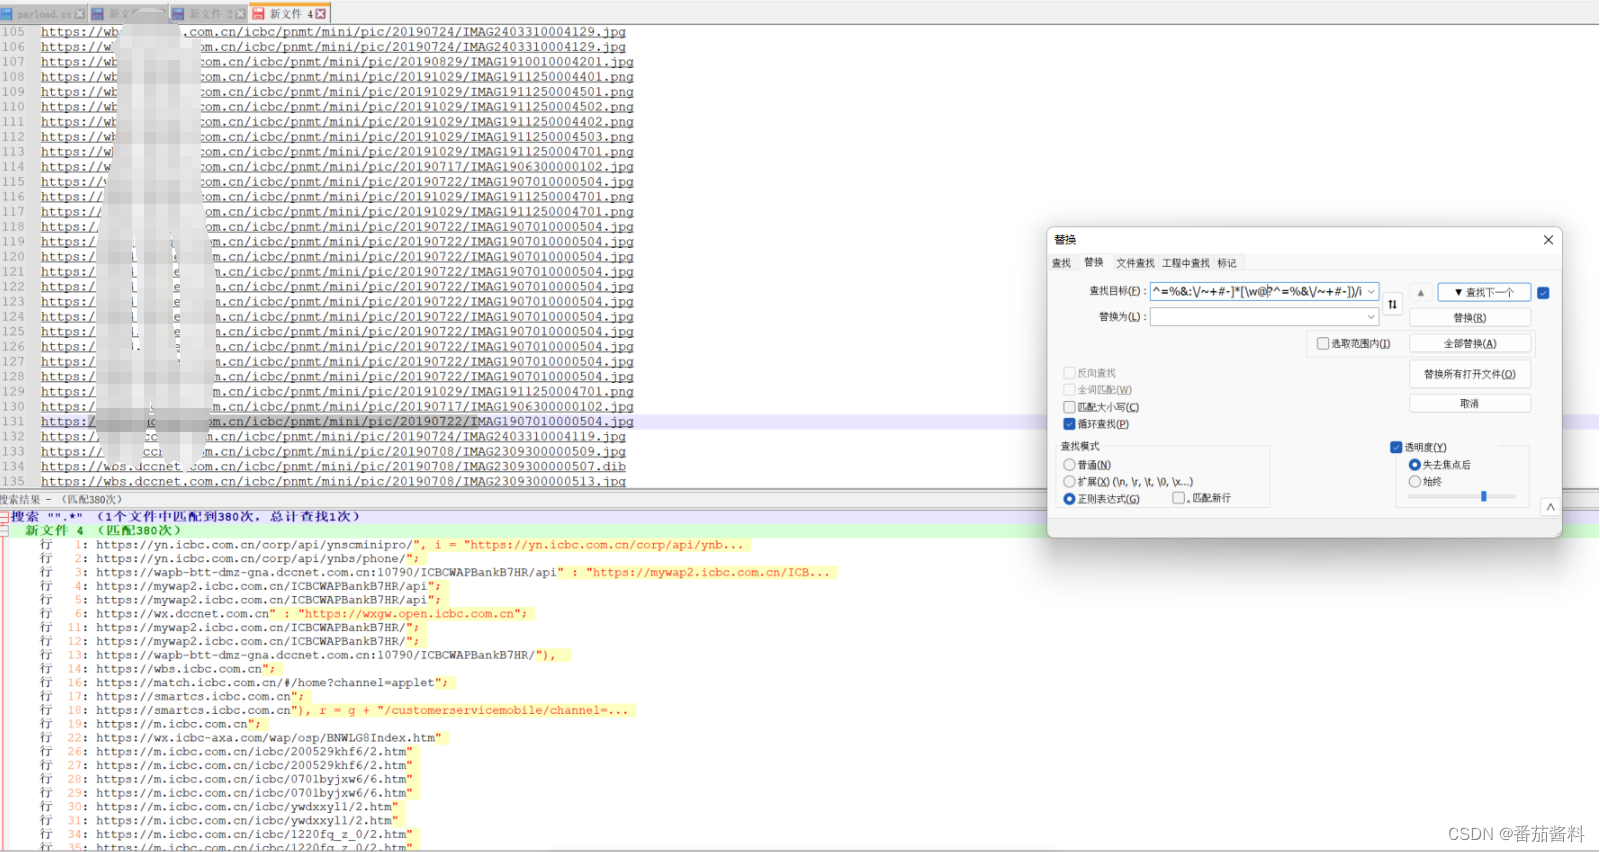The height and width of the screenshot is (852, 1600).
Task: Close the payload.cs tab with its X icon
Action: (80, 14)
